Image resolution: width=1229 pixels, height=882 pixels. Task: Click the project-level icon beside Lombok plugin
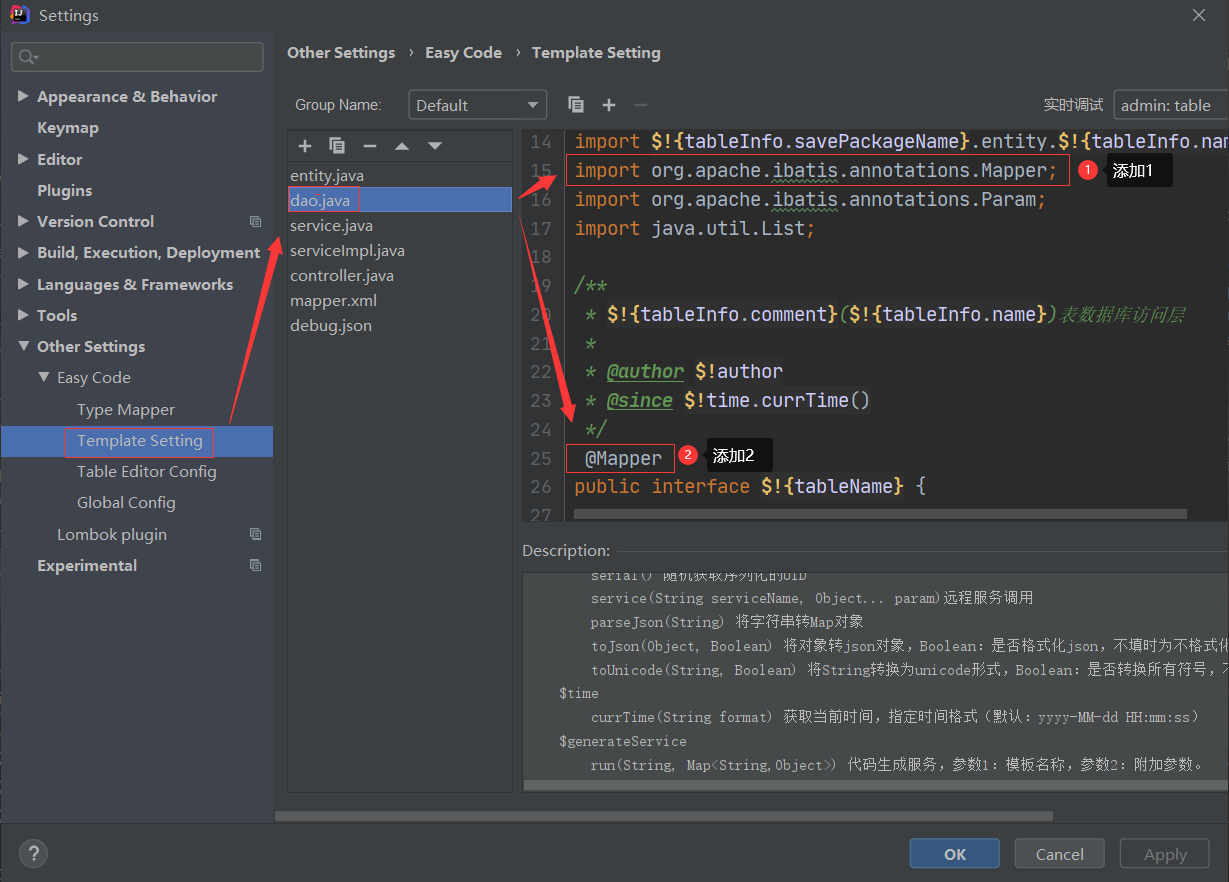tap(255, 534)
